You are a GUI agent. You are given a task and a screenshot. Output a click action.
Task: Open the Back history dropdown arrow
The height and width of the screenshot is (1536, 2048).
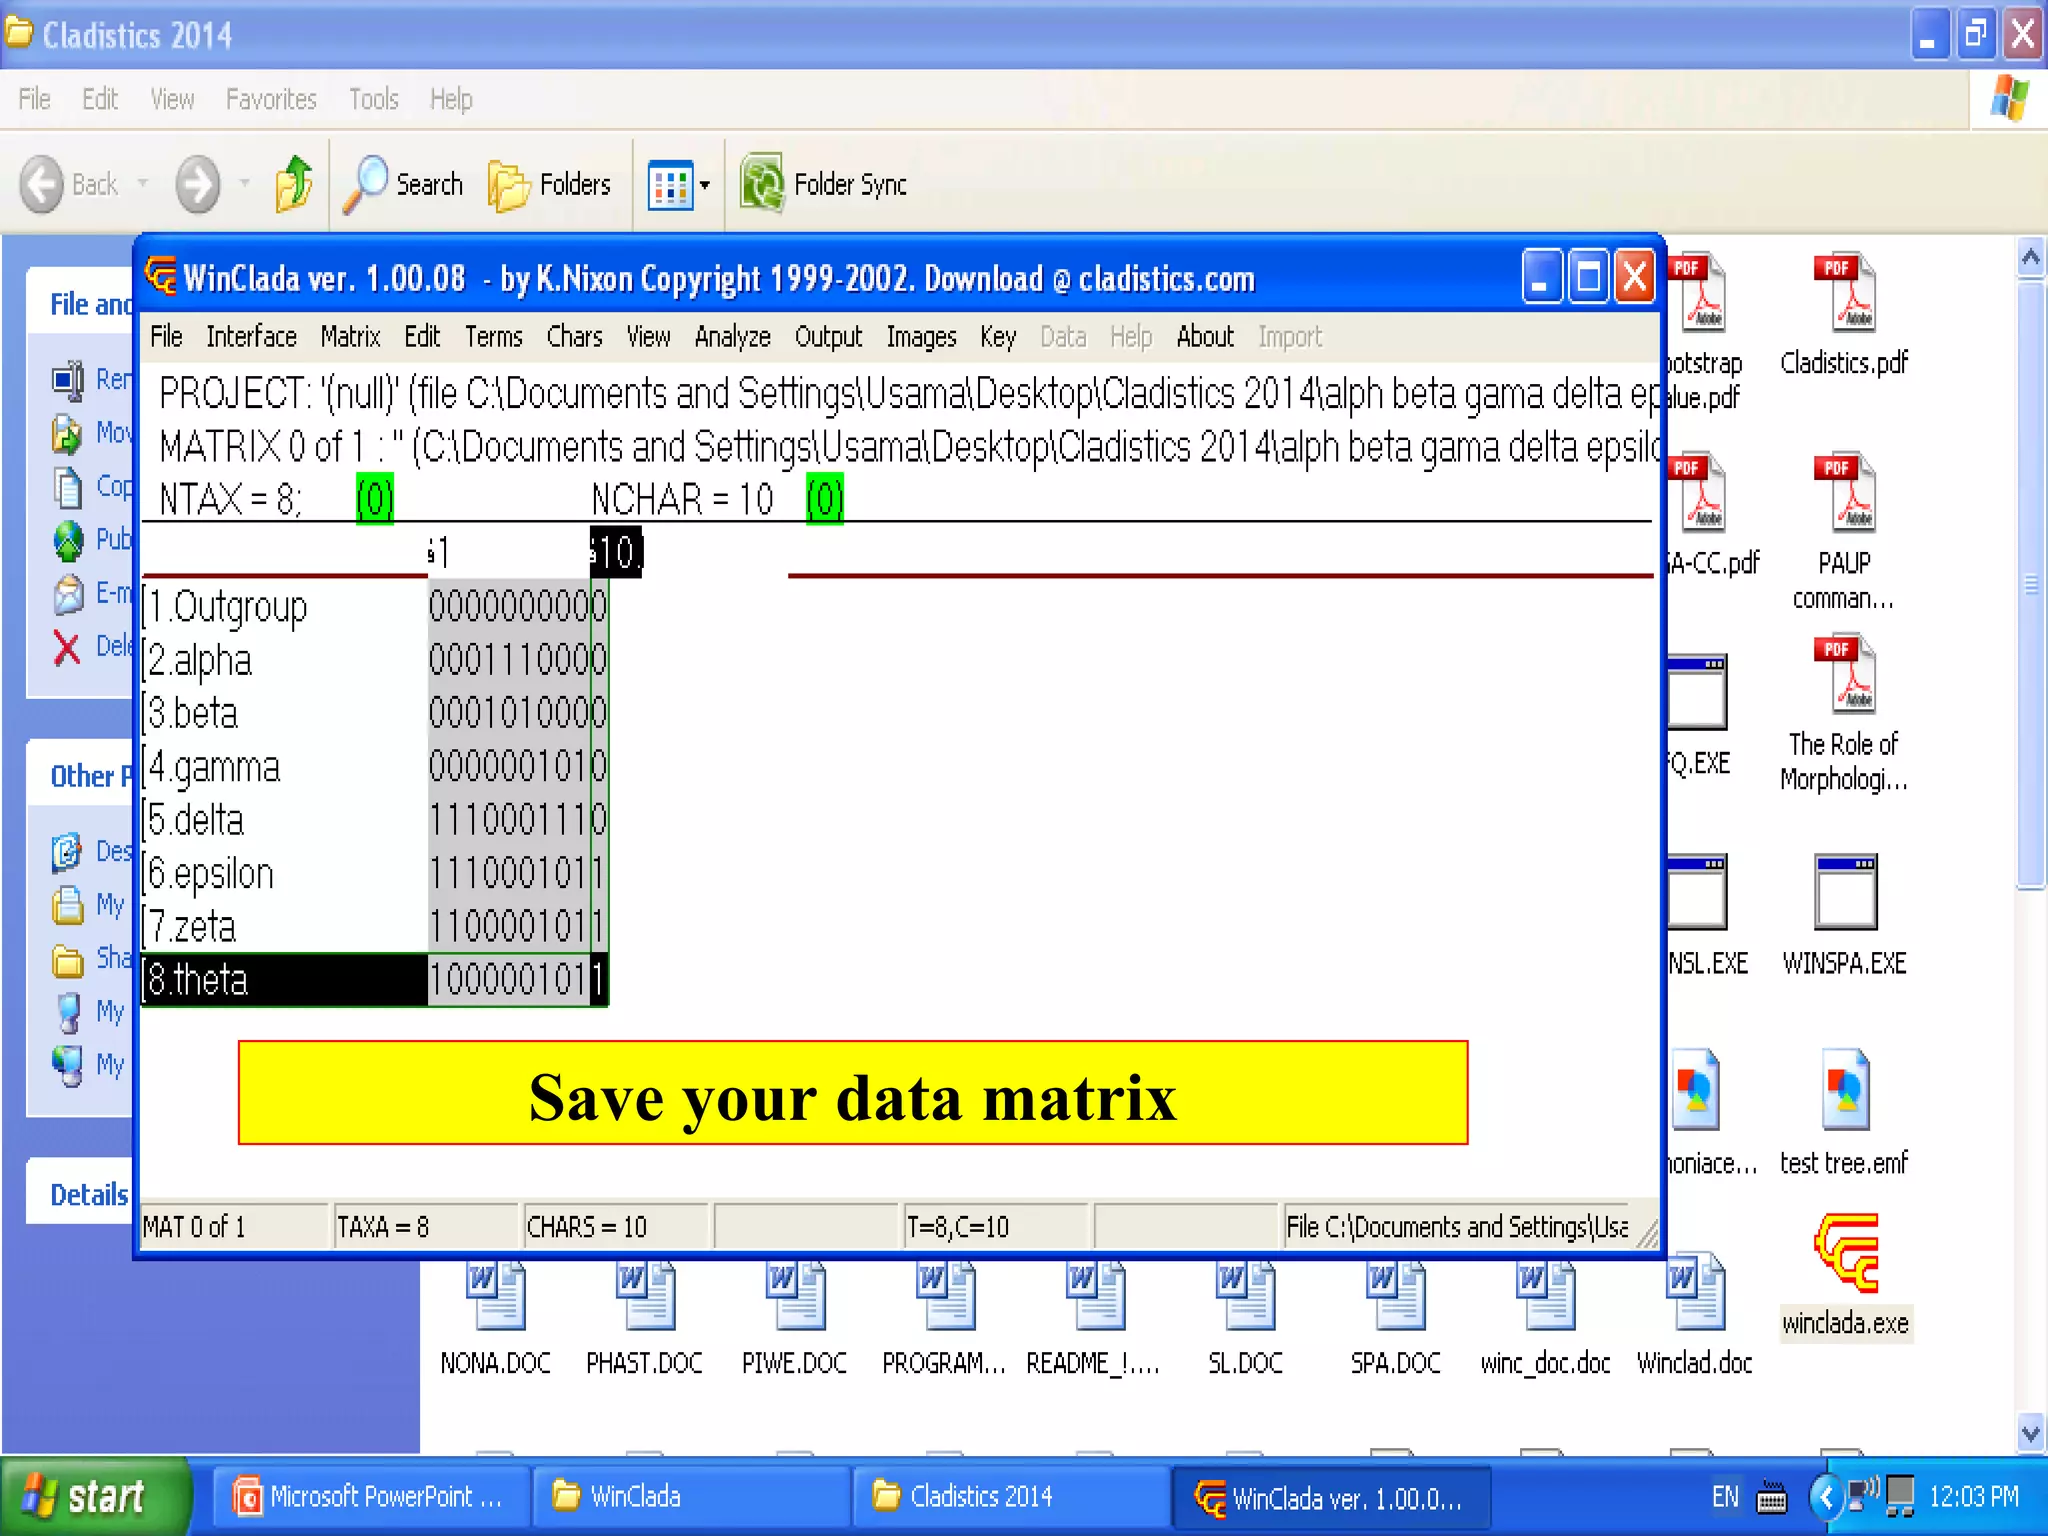[x=143, y=184]
